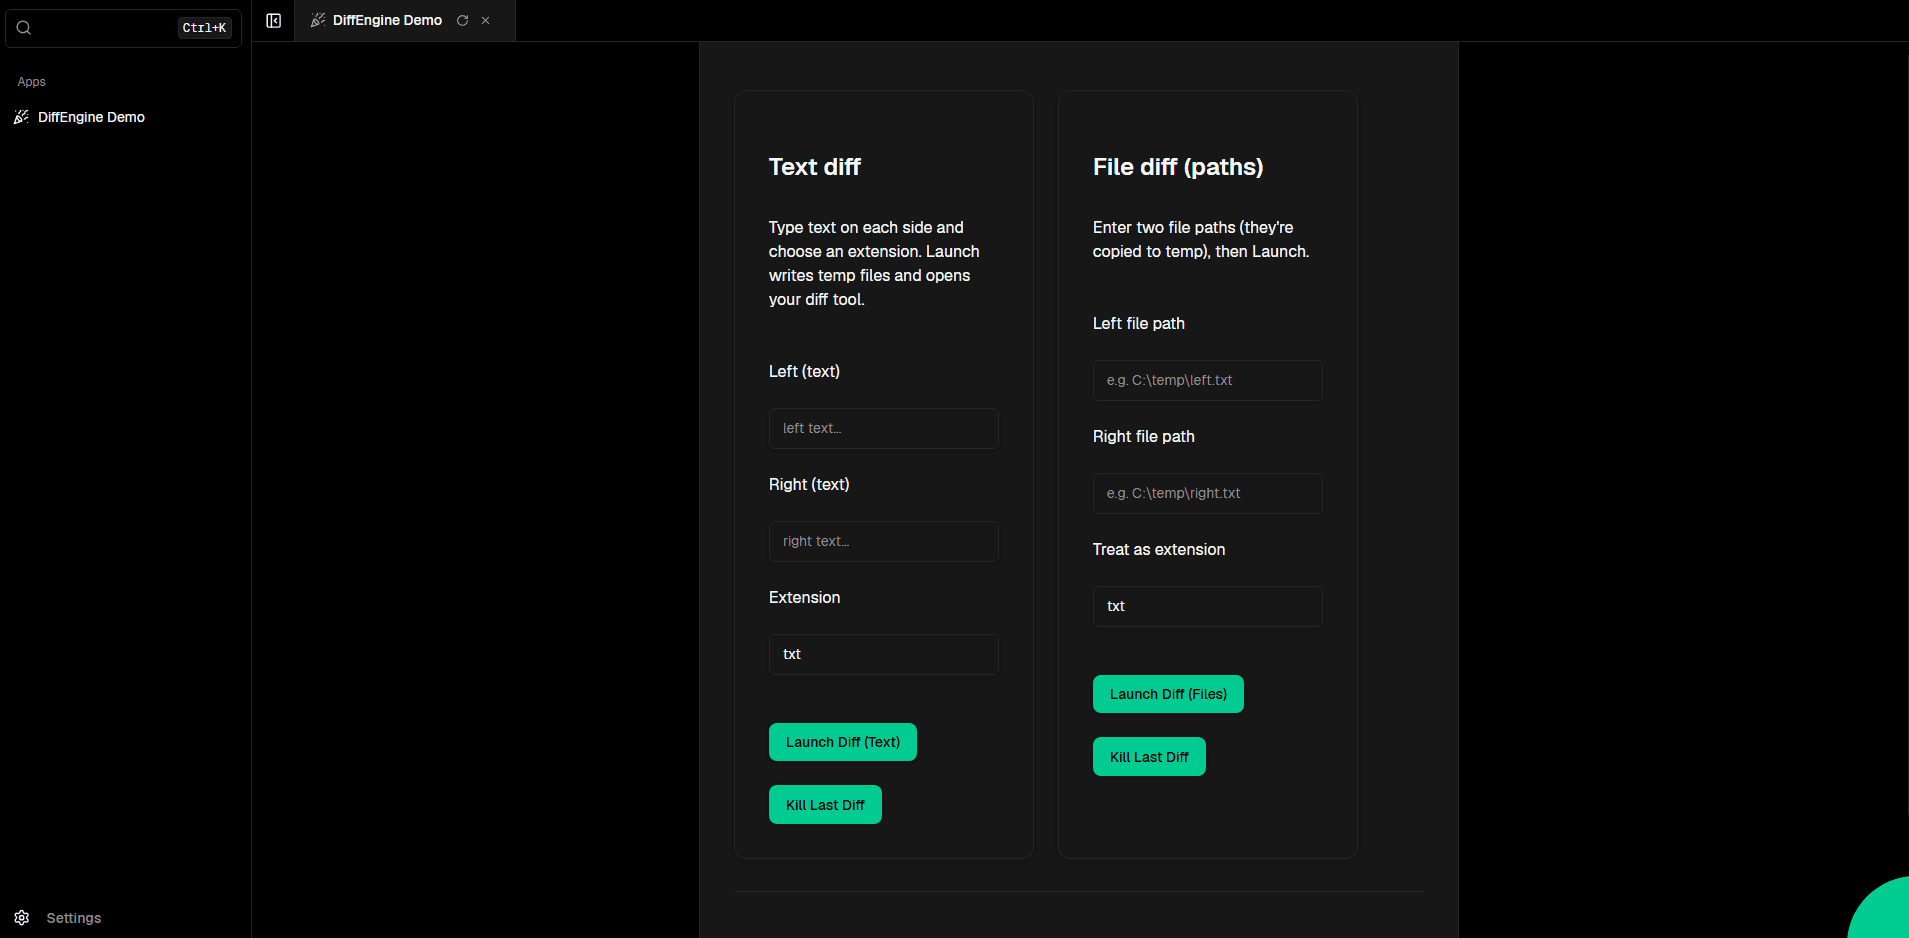The image size is (1909, 938).
Task: Click the search magnifier icon
Action: tap(24, 28)
